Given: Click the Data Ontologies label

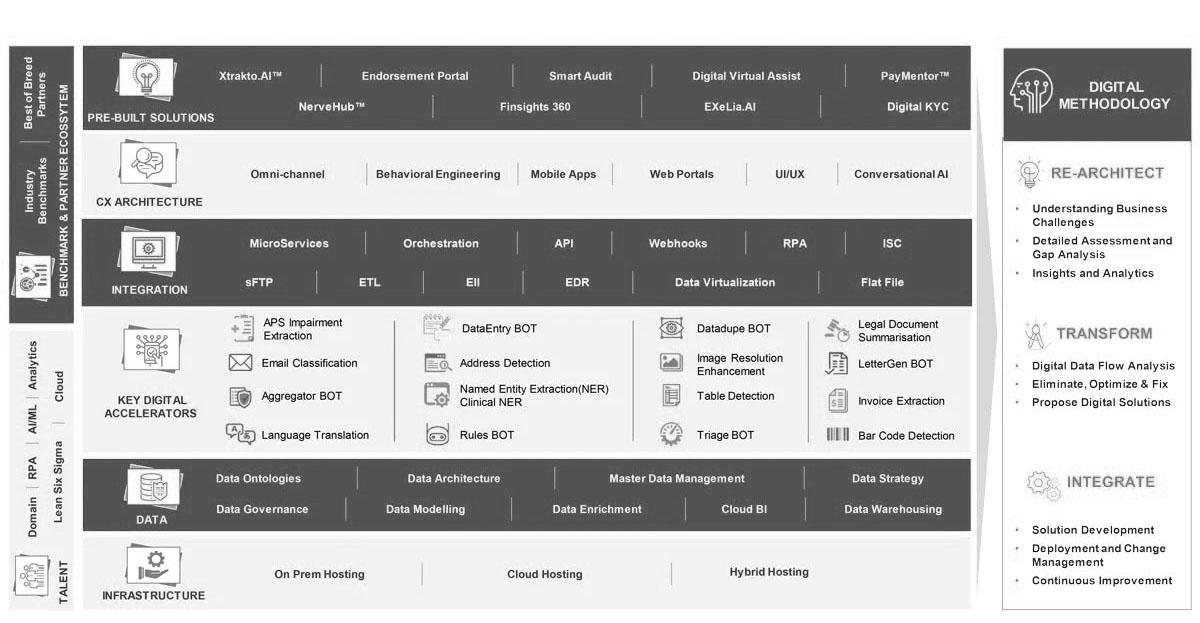Looking at the screenshot, I should point(258,479).
